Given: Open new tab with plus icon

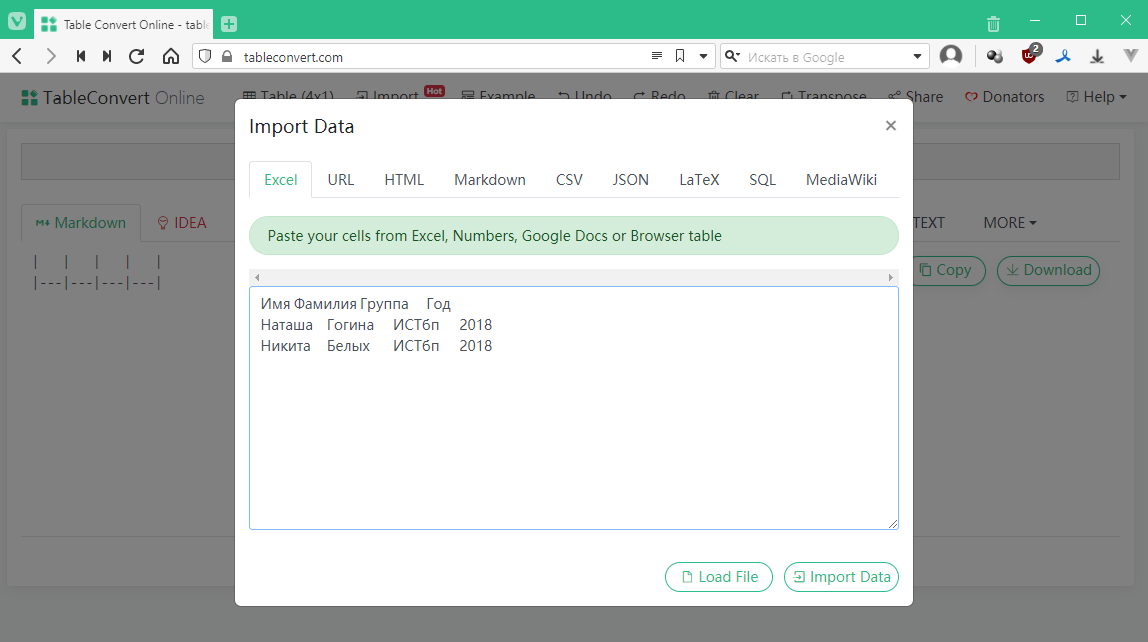Looking at the screenshot, I should click(229, 23).
